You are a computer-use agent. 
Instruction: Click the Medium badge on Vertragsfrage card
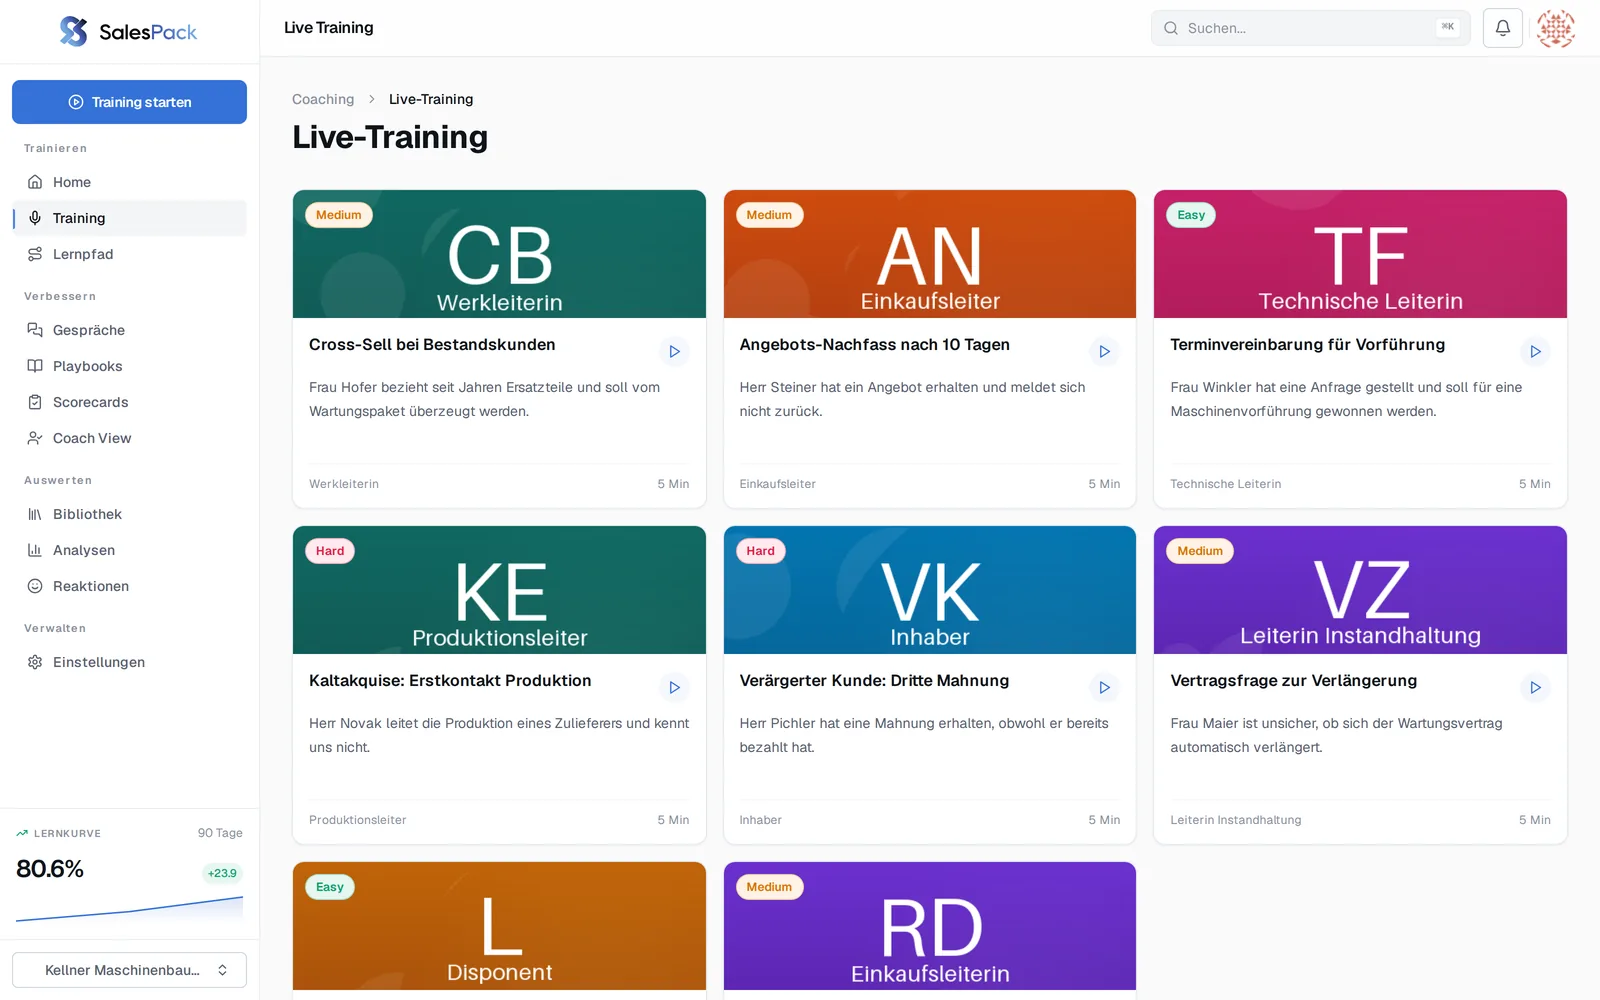[1200, 551]
